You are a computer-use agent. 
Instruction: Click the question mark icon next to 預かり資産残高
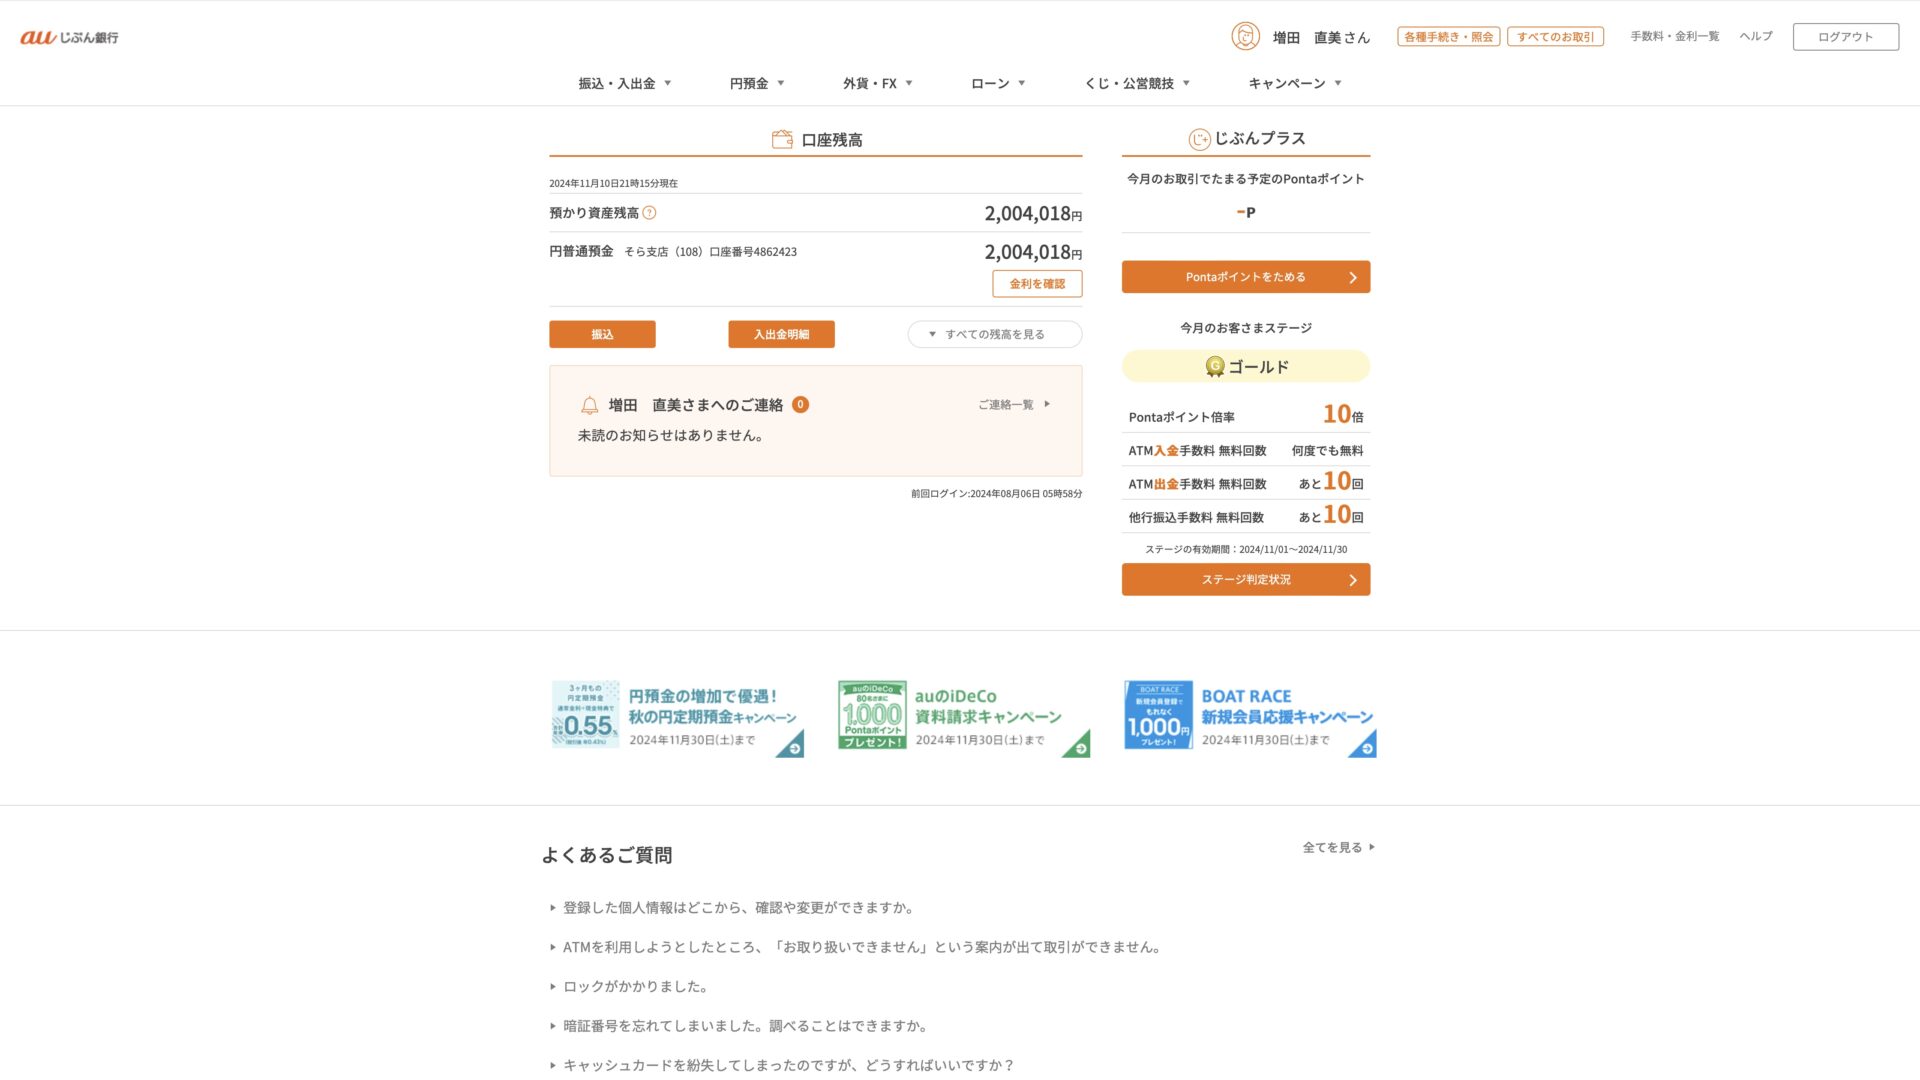[649, 213]
